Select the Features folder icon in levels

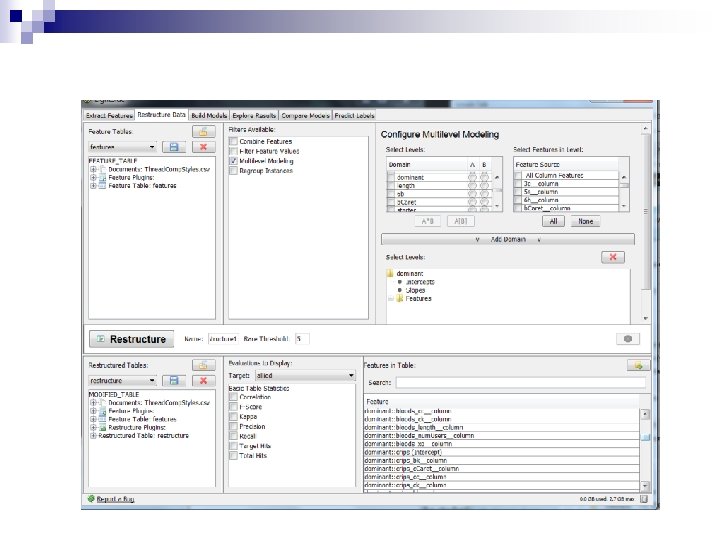(x=399, y=298)
